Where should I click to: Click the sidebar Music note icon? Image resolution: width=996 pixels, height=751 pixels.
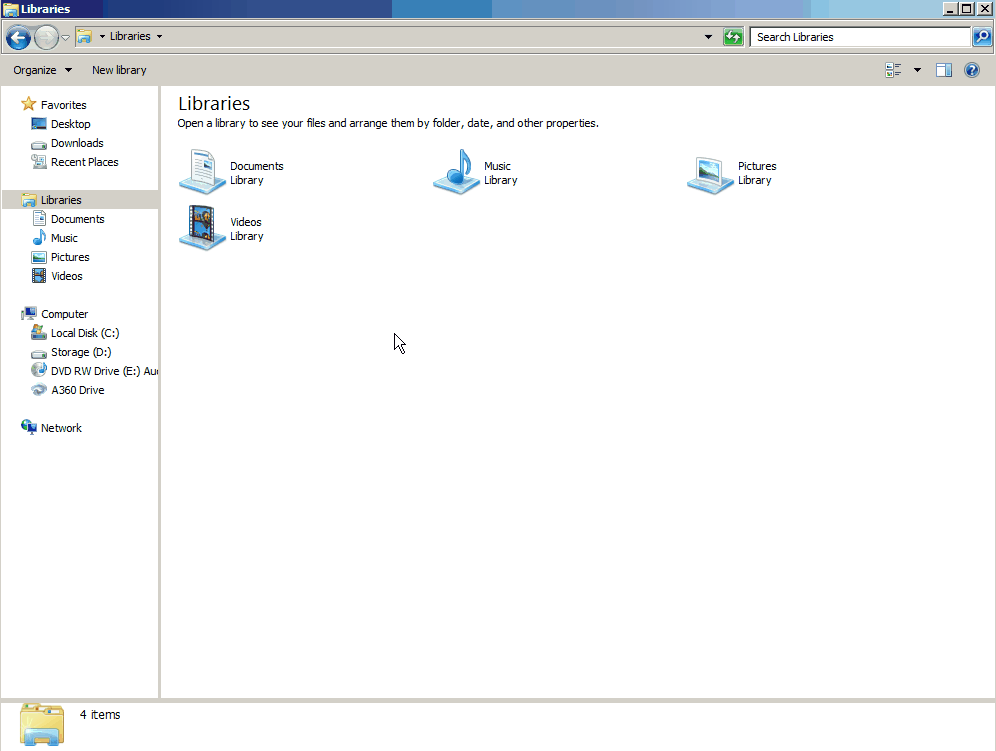[x=39, y=238]
